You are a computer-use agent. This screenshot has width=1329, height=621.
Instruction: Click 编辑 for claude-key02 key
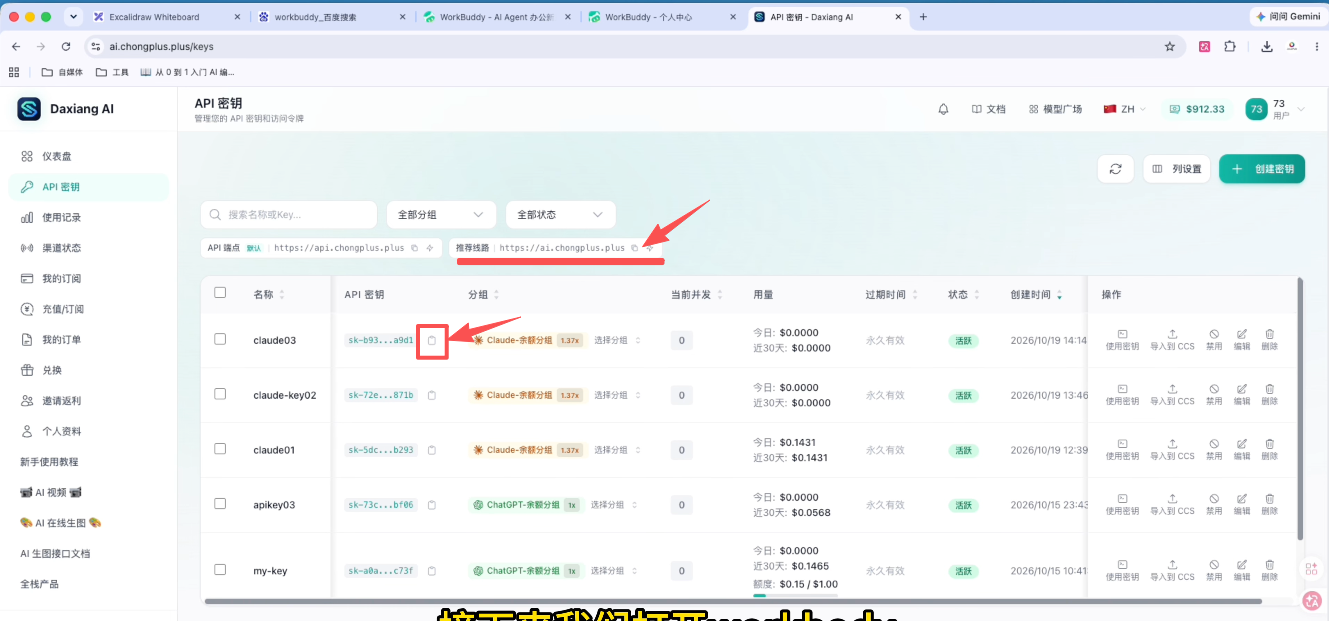click(1241, 395)
